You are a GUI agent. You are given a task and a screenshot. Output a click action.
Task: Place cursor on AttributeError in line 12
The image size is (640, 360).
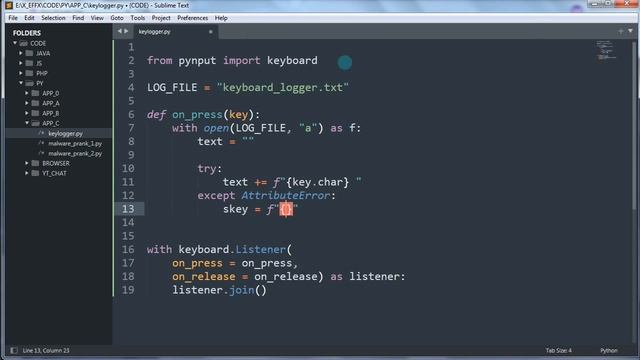click(x=285, y=196)
